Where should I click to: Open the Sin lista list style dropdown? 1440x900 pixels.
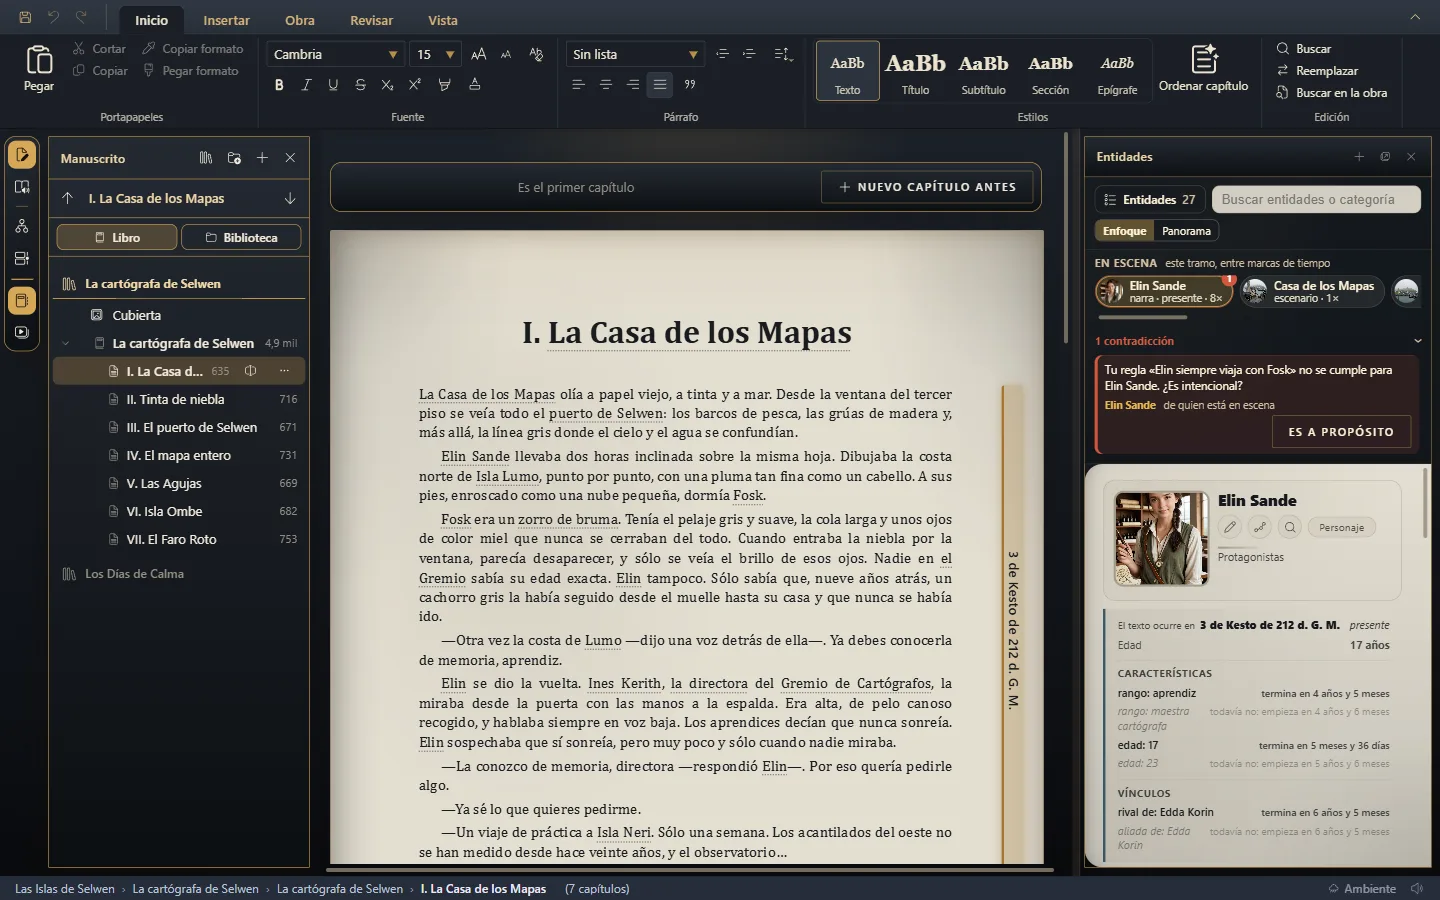coord(635,54)
